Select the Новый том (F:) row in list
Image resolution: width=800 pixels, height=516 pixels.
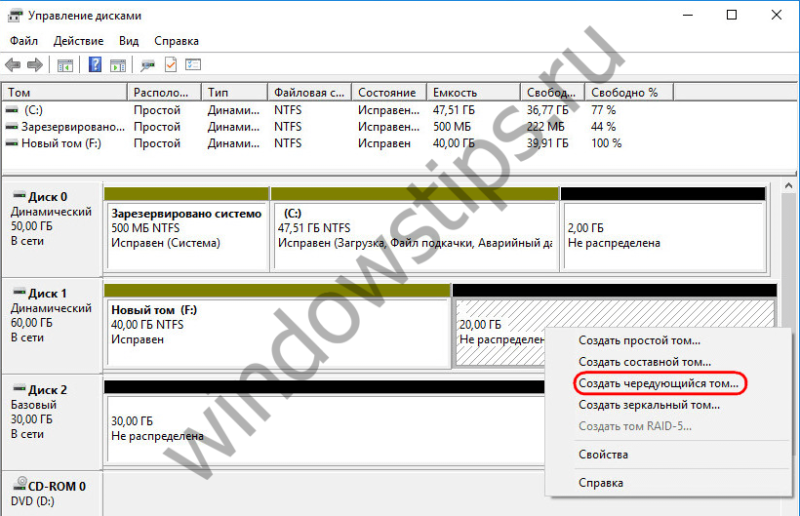coord(60,143)
